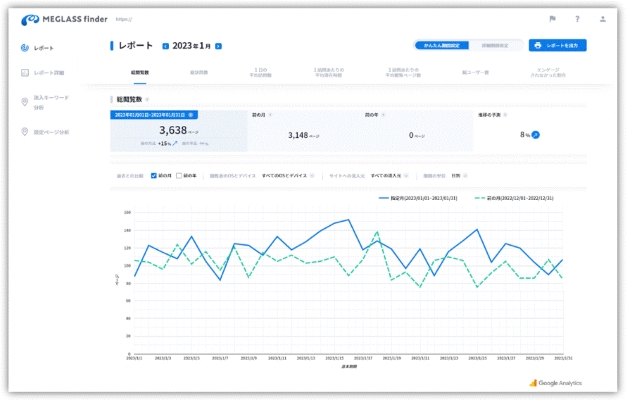Open the flag icon in header
Viewport: 628px width, 400px height.
coord(553,19)
